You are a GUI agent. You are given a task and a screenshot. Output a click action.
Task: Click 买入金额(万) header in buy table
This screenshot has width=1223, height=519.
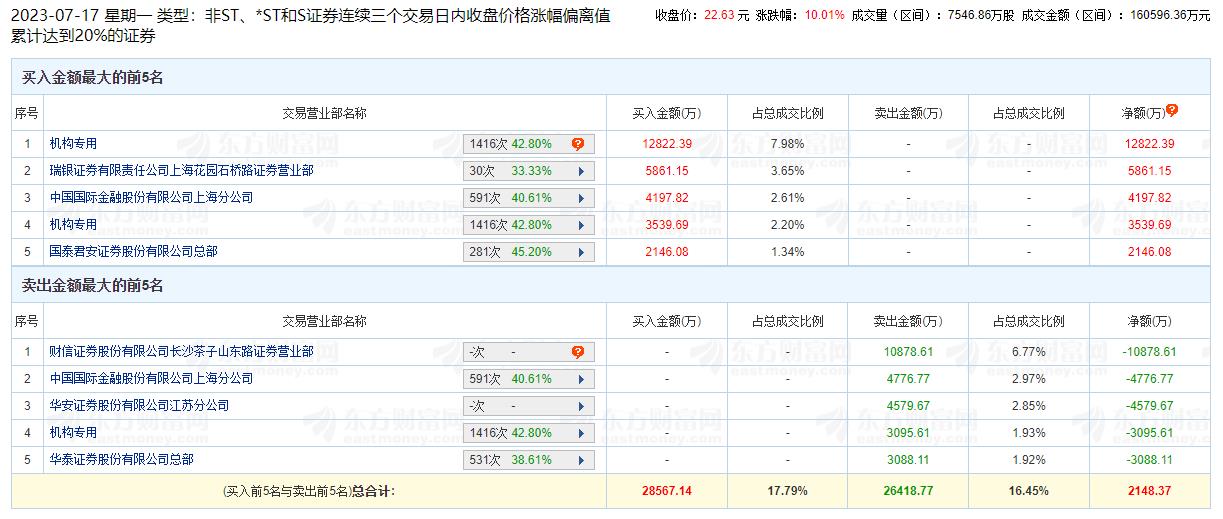667,113
